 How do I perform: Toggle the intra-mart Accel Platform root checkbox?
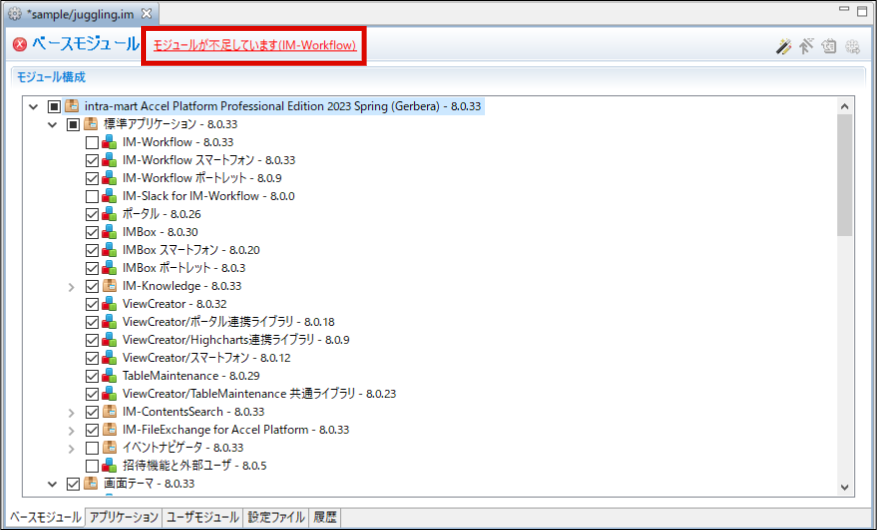[x=54, y=106]
